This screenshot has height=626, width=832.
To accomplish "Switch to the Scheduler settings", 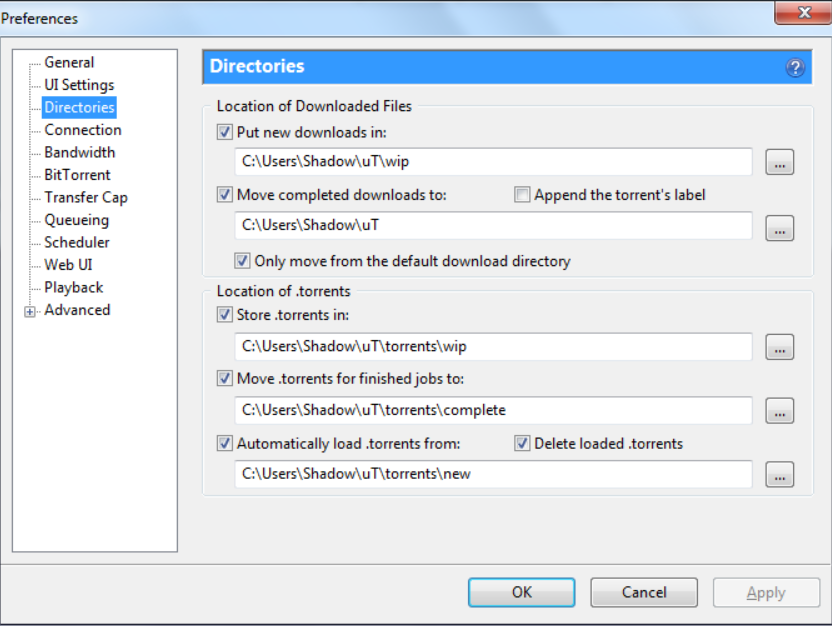I will [76, 242].
